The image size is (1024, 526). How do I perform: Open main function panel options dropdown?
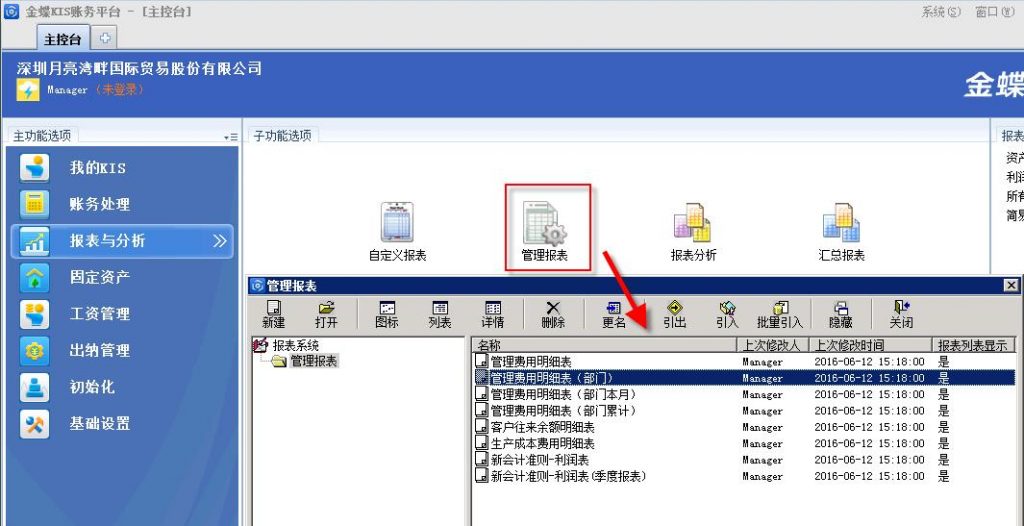point(230,137)
